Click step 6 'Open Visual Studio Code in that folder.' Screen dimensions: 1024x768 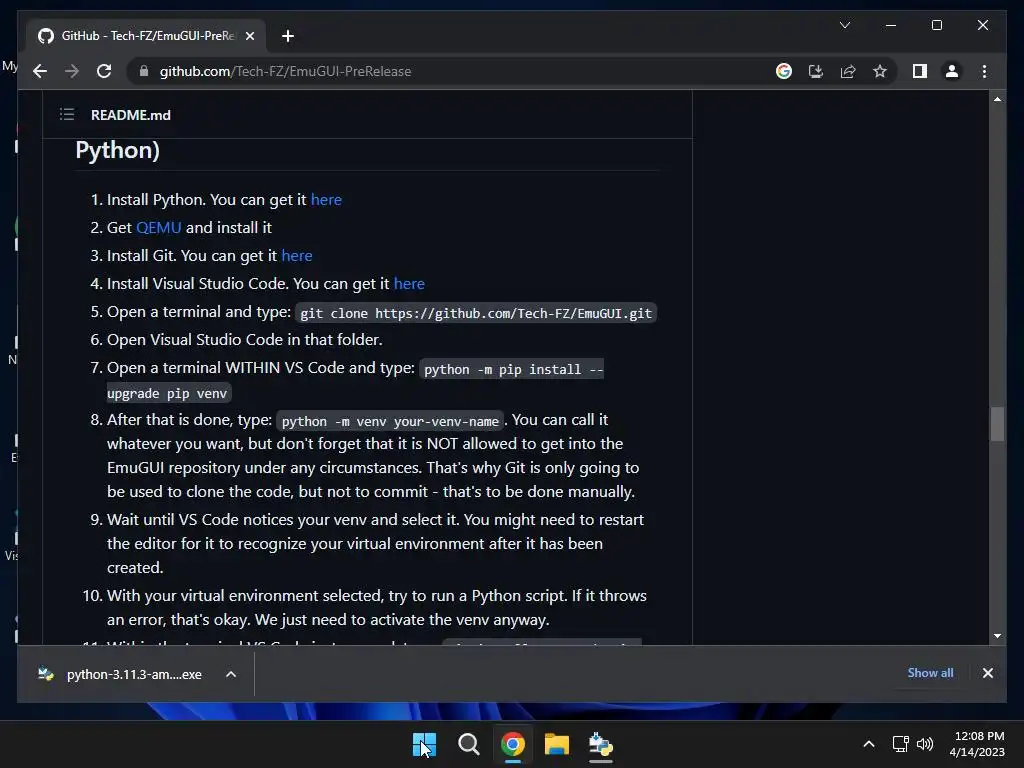(245, 340)
